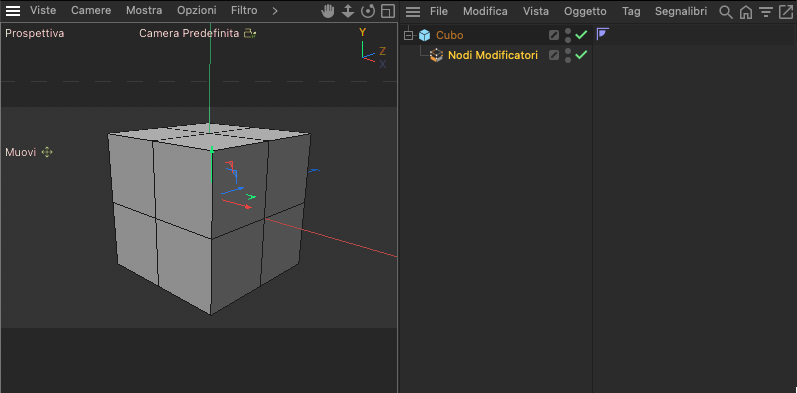Toggle the viewport maximize layout icon
This screenshot has height=393, width=797.
(388, 11)
